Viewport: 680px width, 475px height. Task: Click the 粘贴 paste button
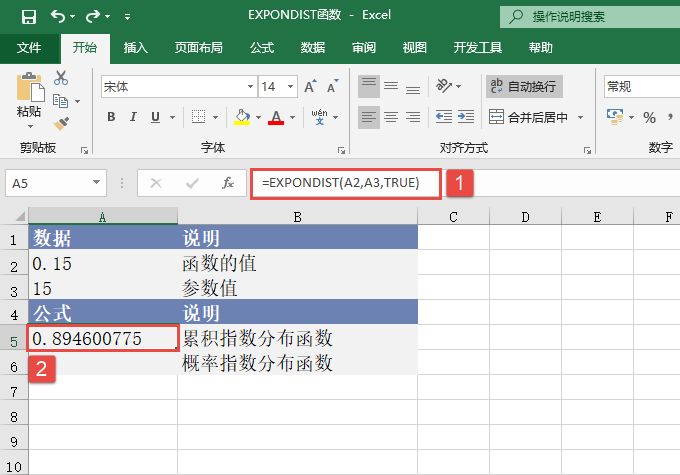click(x=29, y=100)
